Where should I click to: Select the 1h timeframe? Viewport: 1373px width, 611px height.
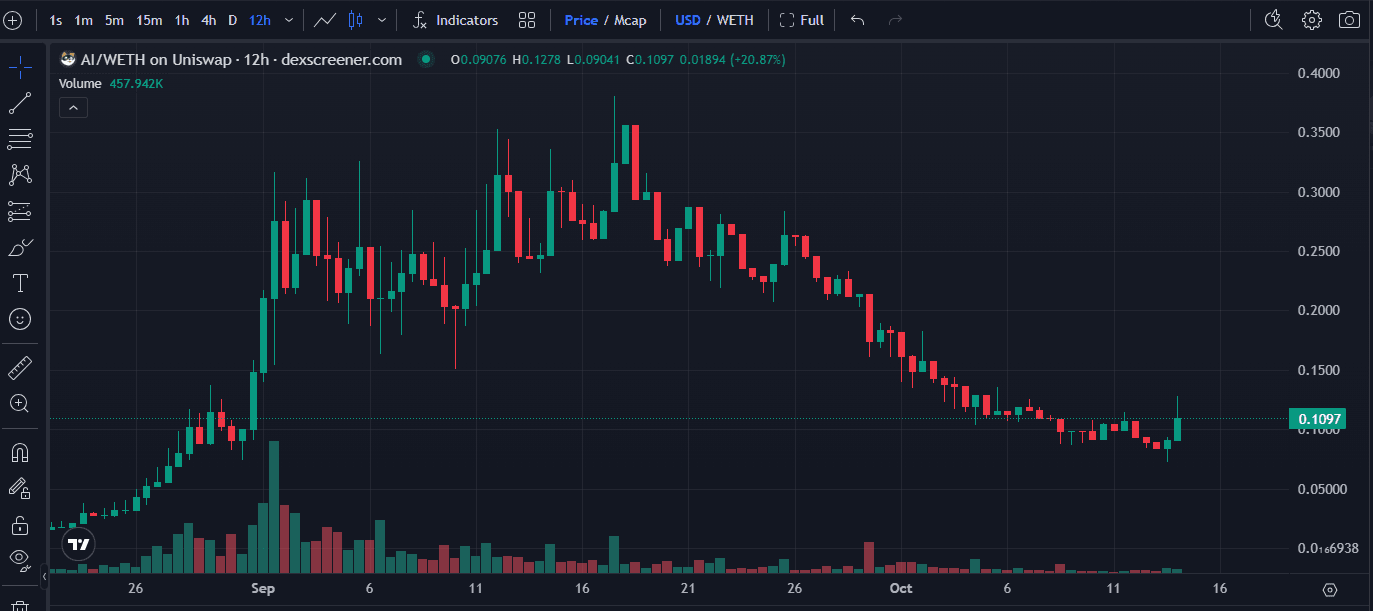[182, 20]
